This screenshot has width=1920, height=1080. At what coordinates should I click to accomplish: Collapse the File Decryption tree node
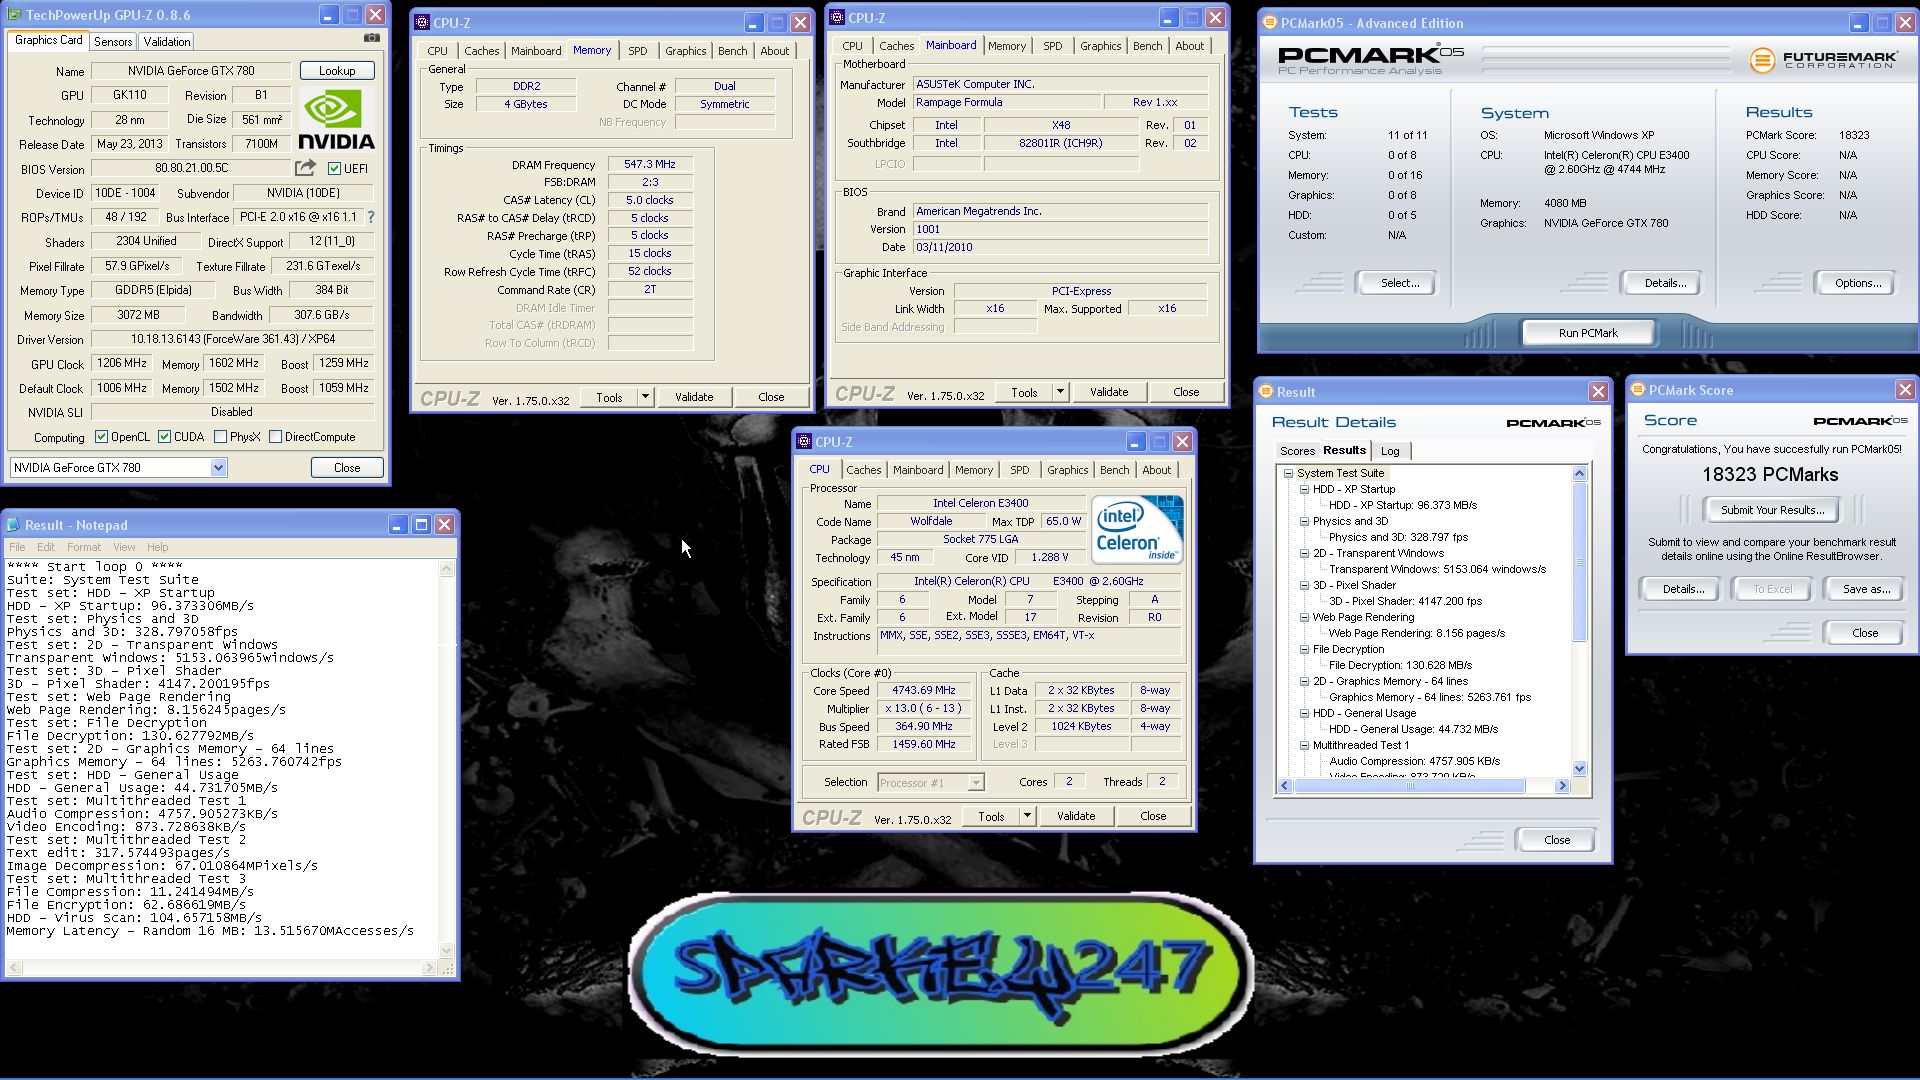(x=1304, y=650)
